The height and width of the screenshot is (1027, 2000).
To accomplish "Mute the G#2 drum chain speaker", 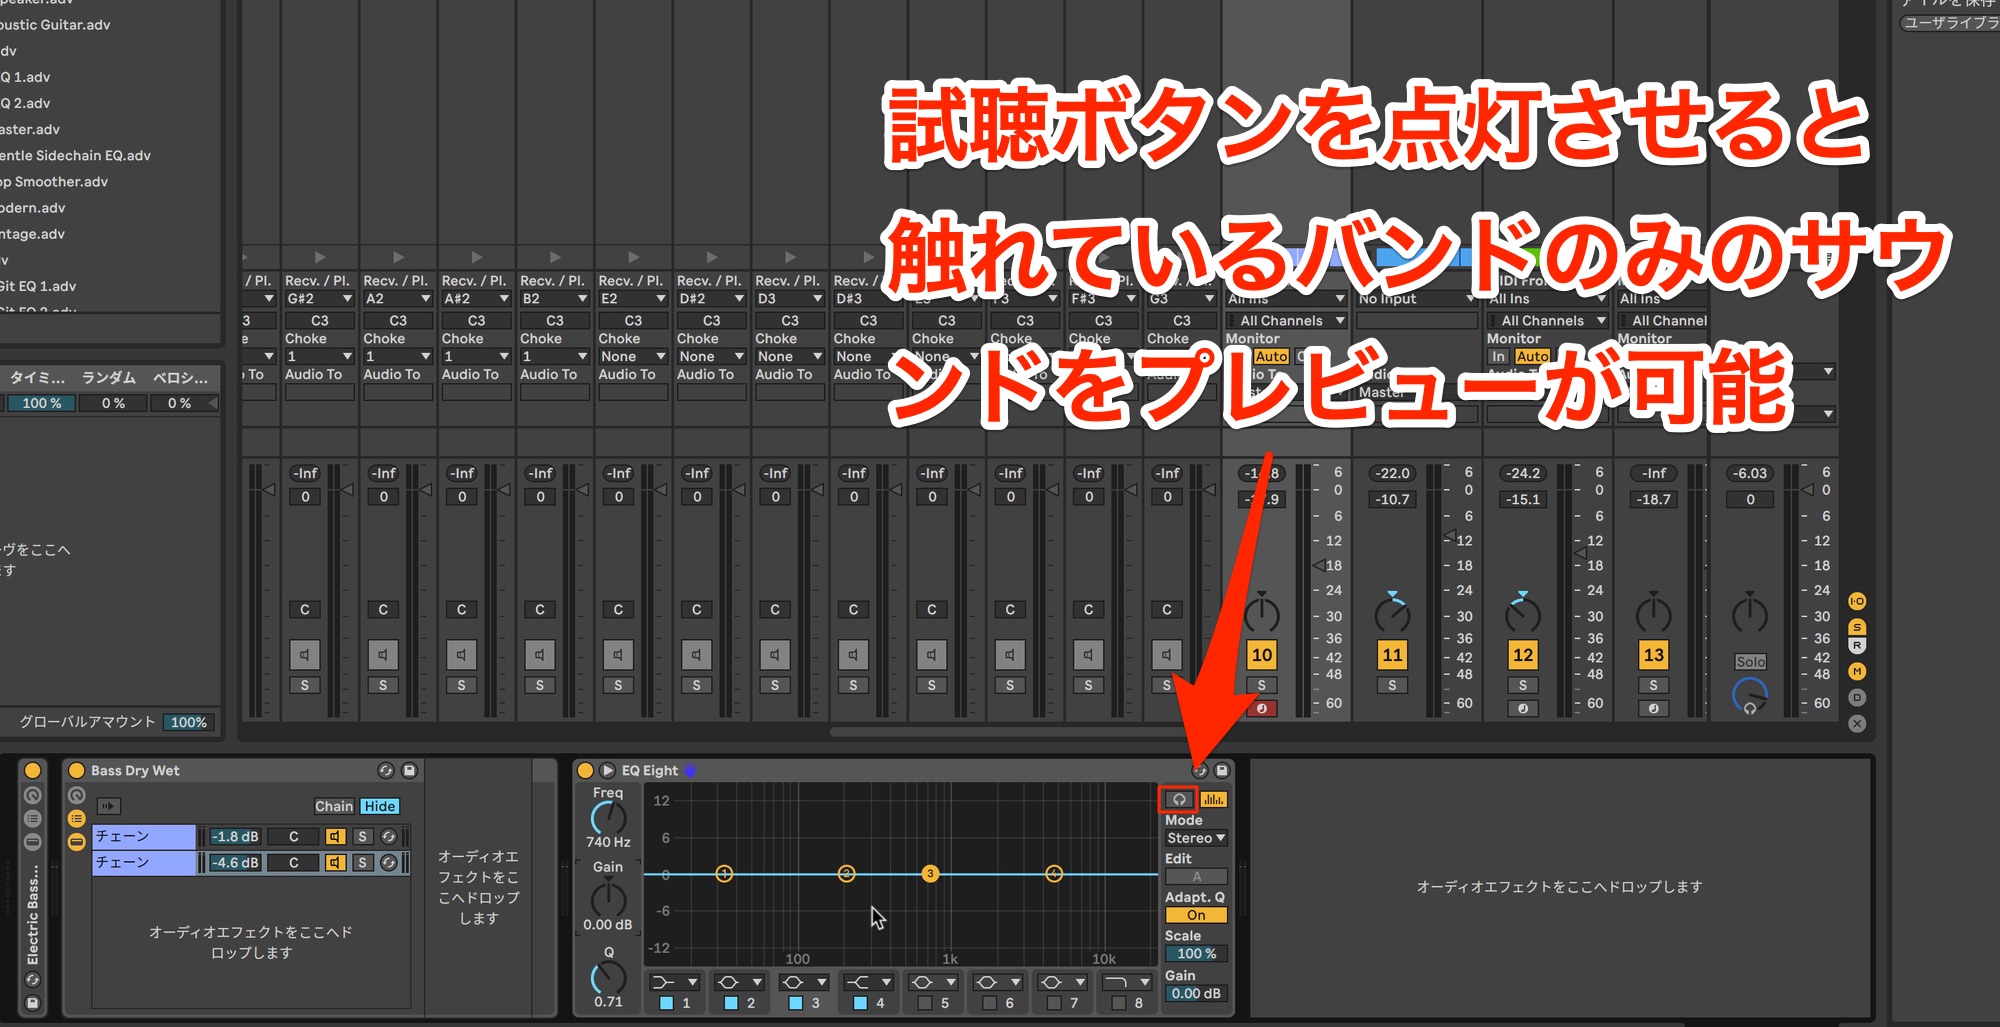I will coord(304,655).
